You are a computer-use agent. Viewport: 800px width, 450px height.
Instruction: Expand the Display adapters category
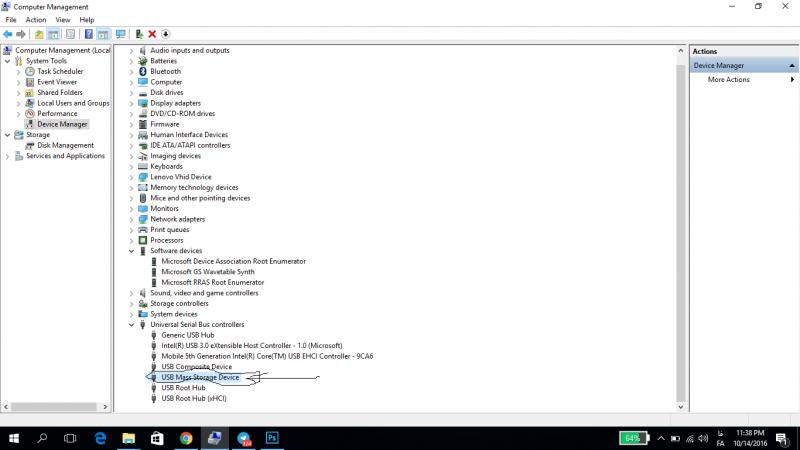(131, 104)
